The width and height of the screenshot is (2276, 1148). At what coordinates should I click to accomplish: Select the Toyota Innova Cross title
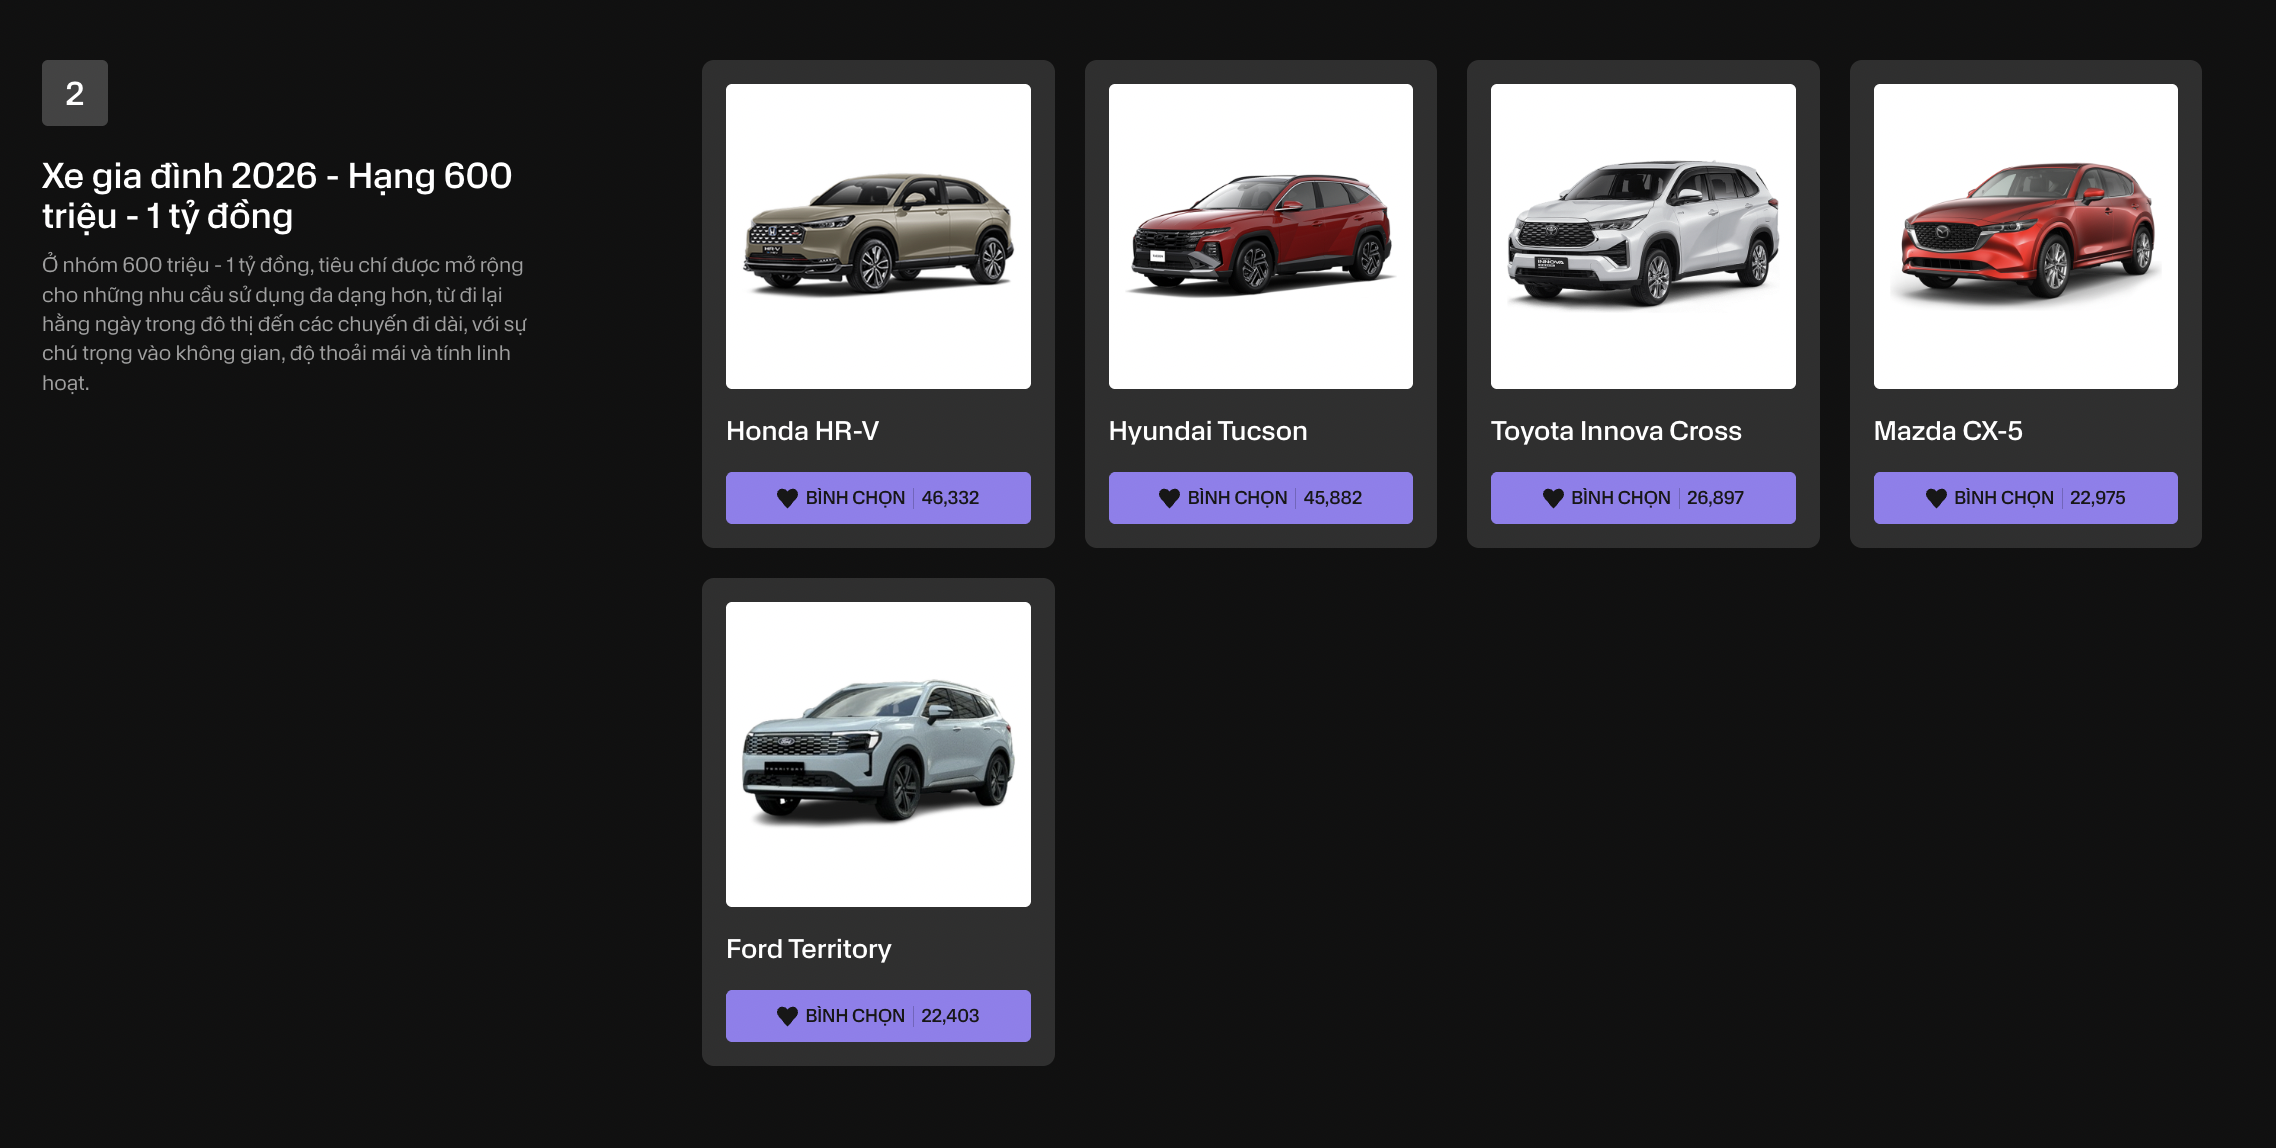click(x=1616, y=431)
